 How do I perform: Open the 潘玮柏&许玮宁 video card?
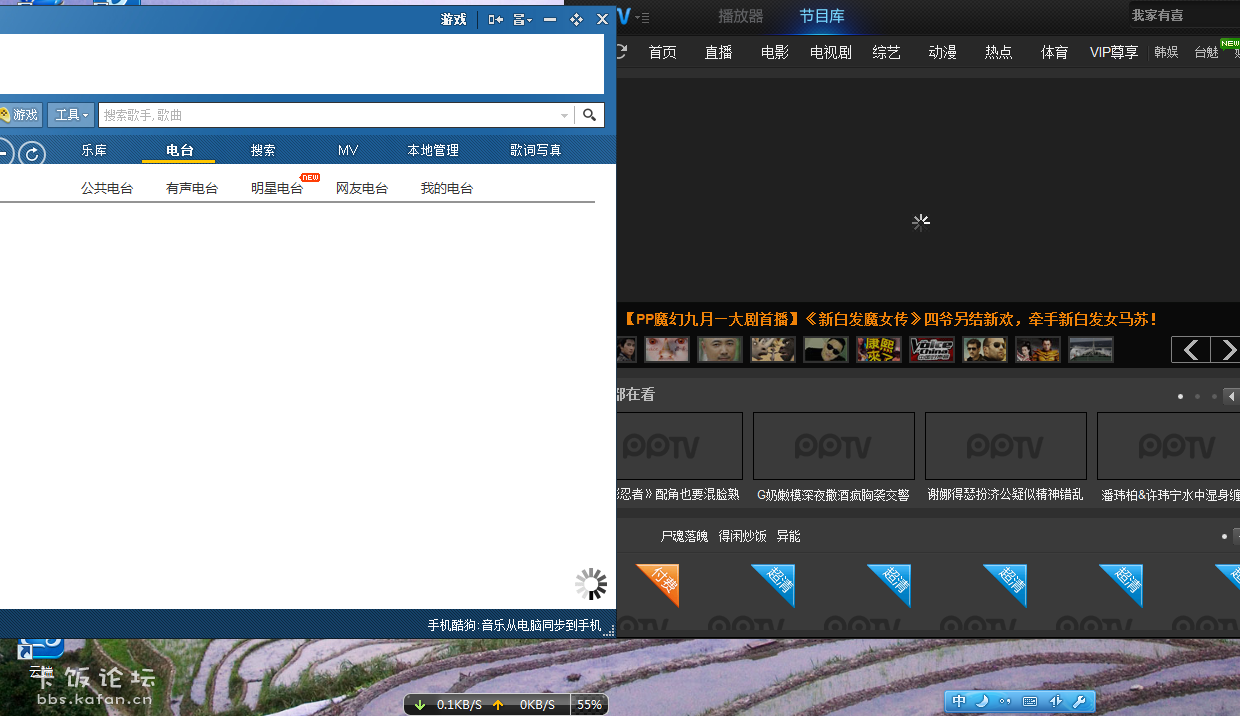point(1168,457)
